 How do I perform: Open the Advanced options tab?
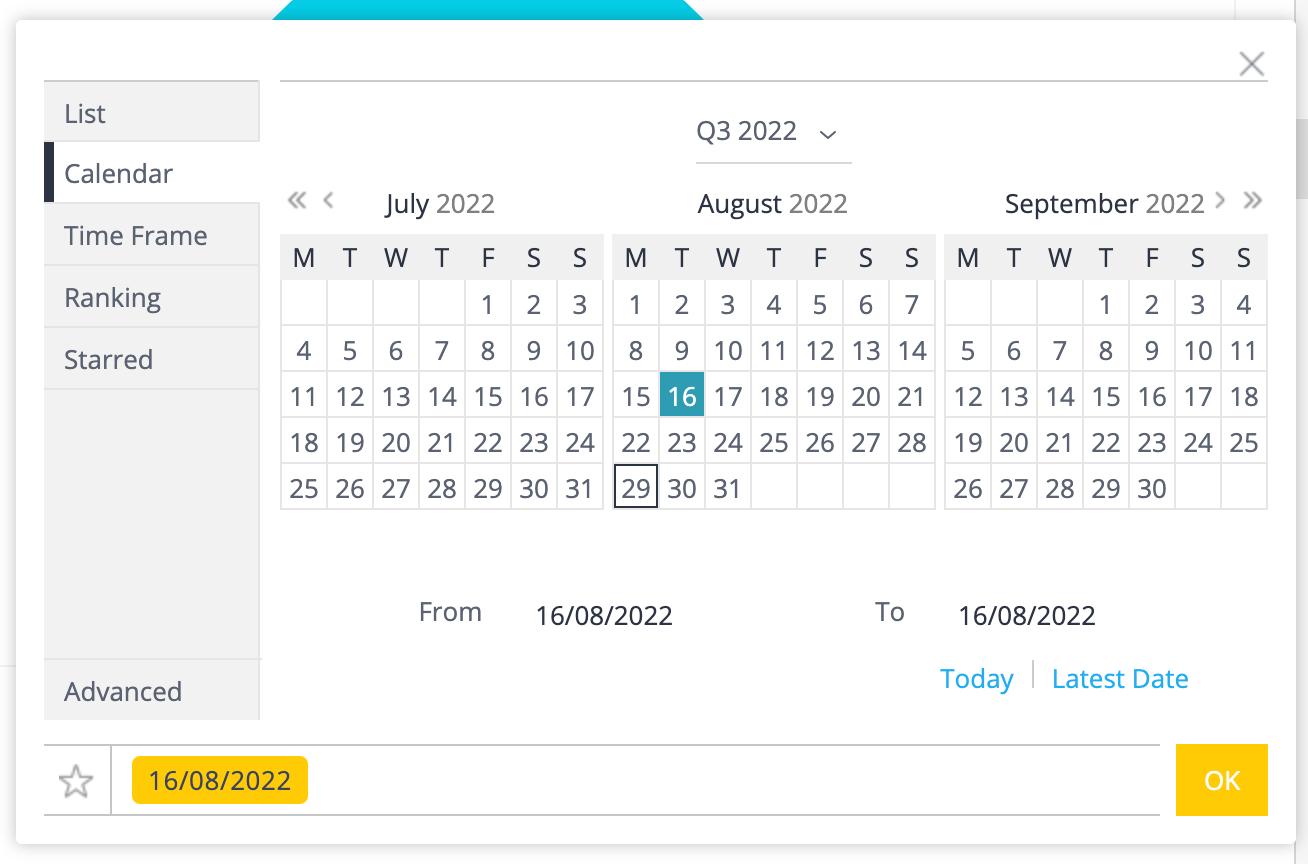click(x=151, y=691)
